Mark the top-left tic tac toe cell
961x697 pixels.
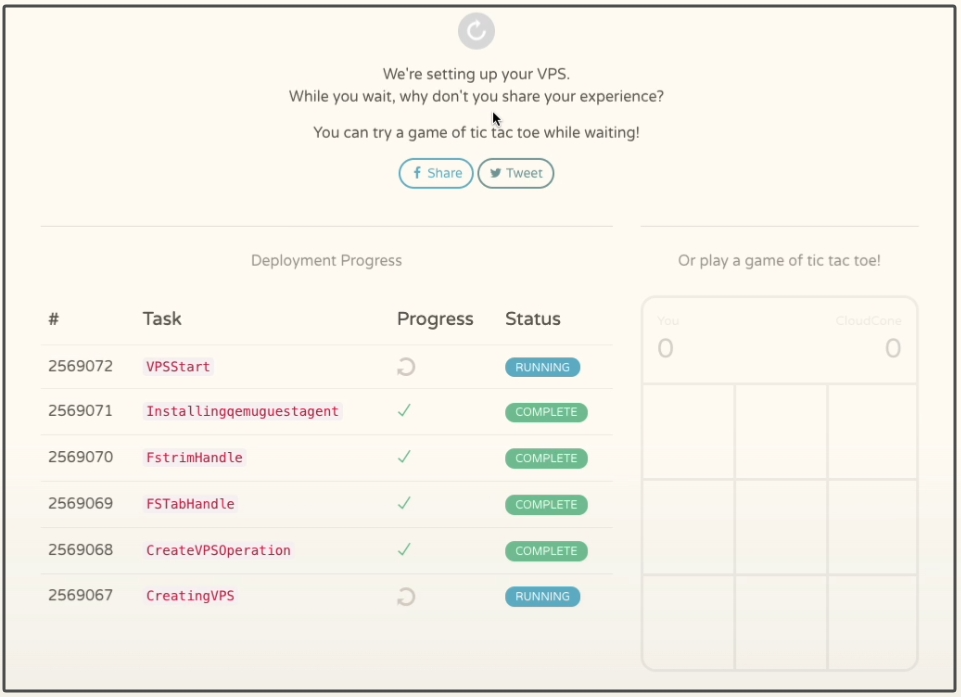(688, 432)
